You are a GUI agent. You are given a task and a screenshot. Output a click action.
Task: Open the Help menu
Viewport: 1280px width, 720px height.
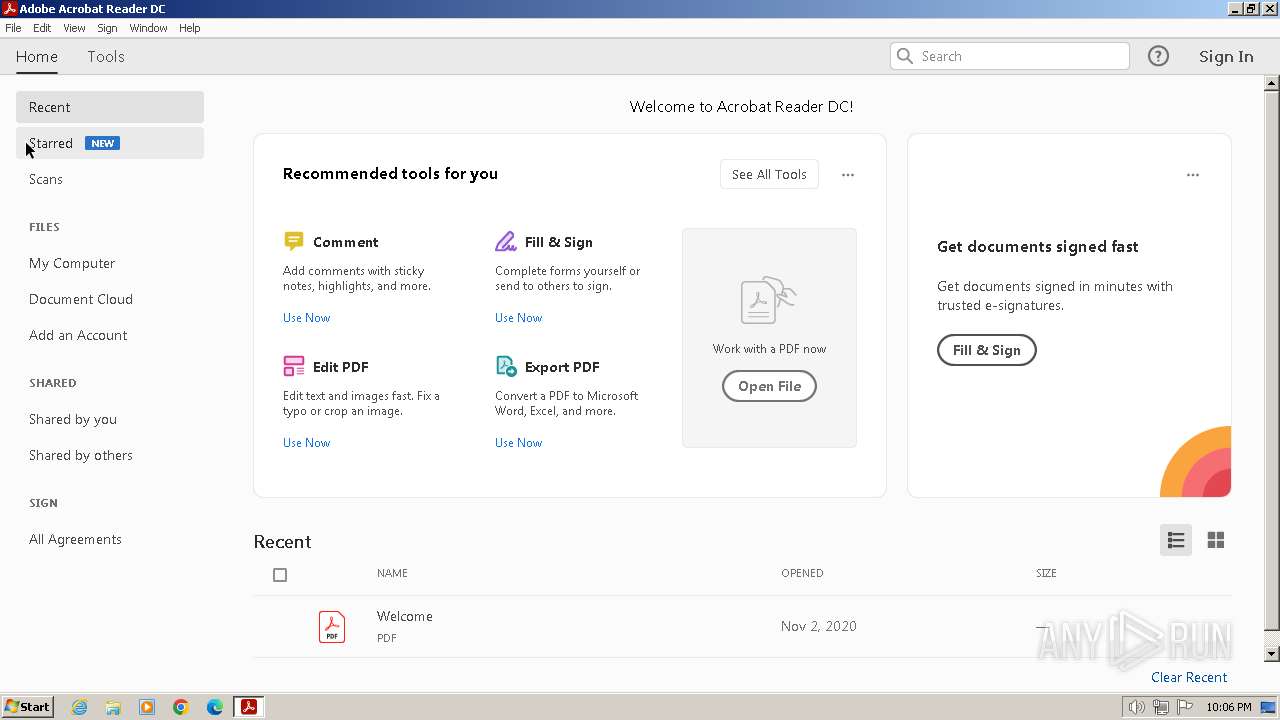point(190,28)
